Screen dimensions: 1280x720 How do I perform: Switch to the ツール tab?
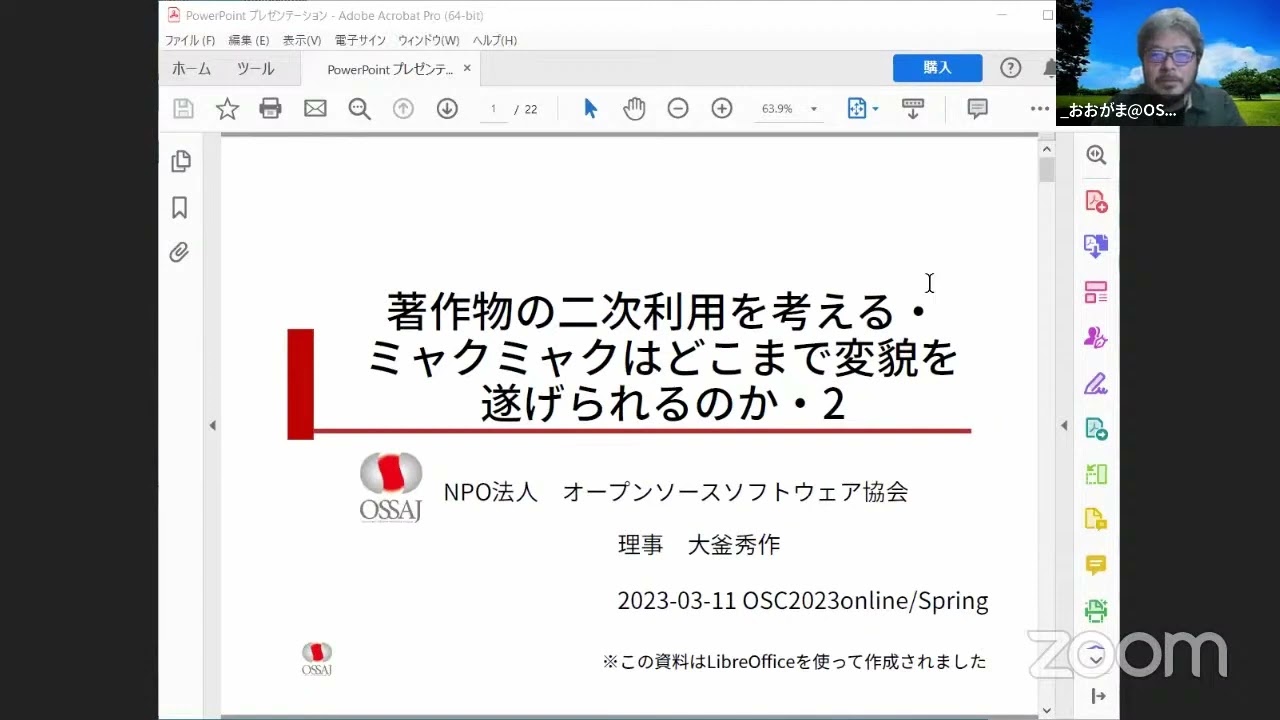pyautogui.click(x=255, y=68)
